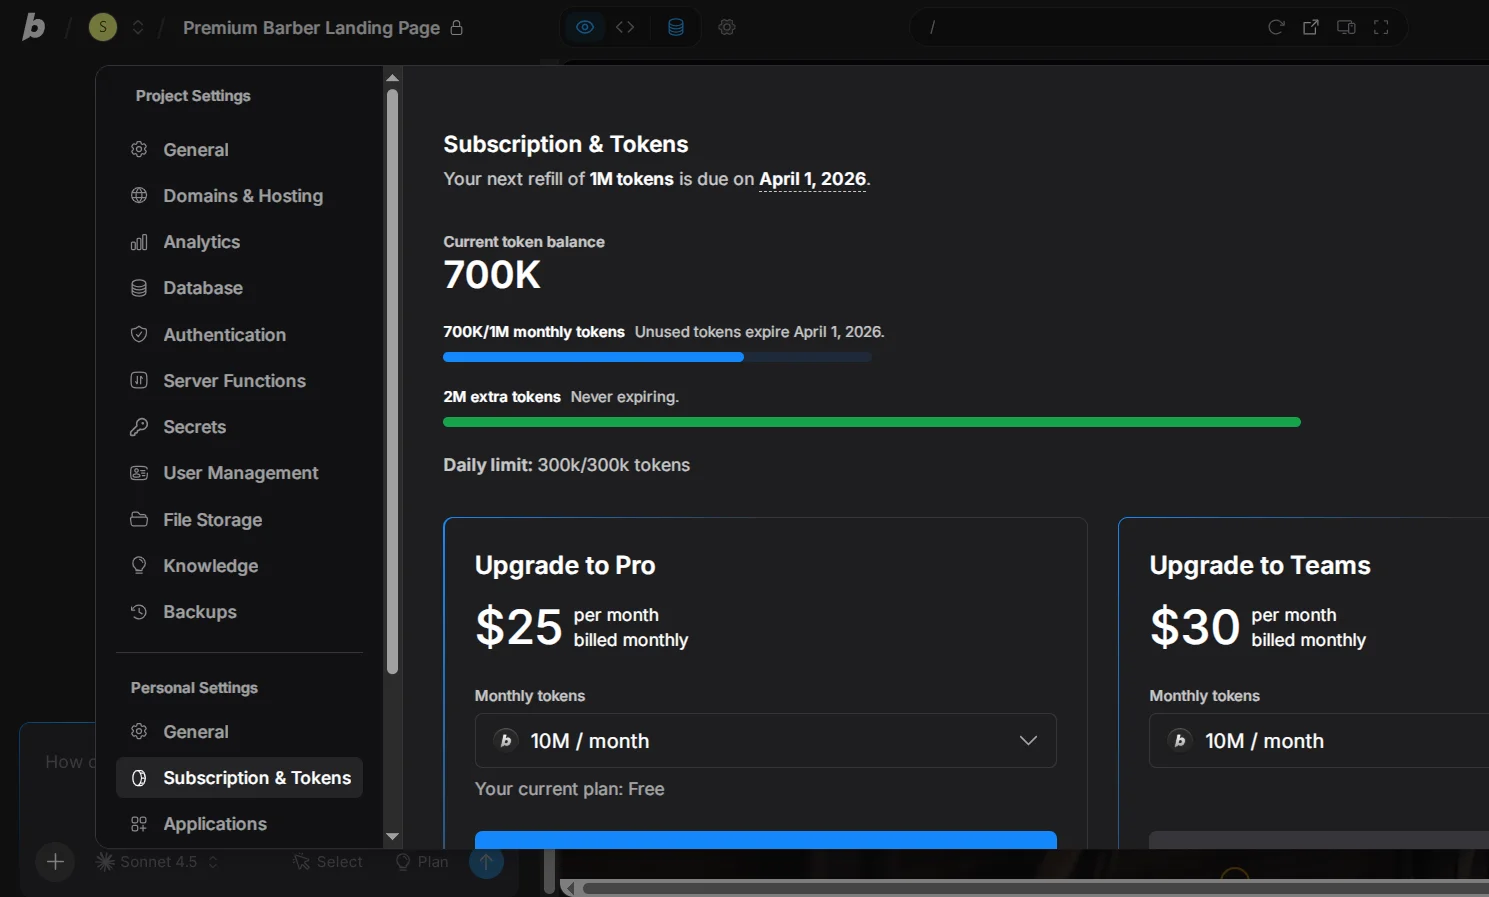
Task: Toggle responsive device preview icon
Action: point(1346,27)
